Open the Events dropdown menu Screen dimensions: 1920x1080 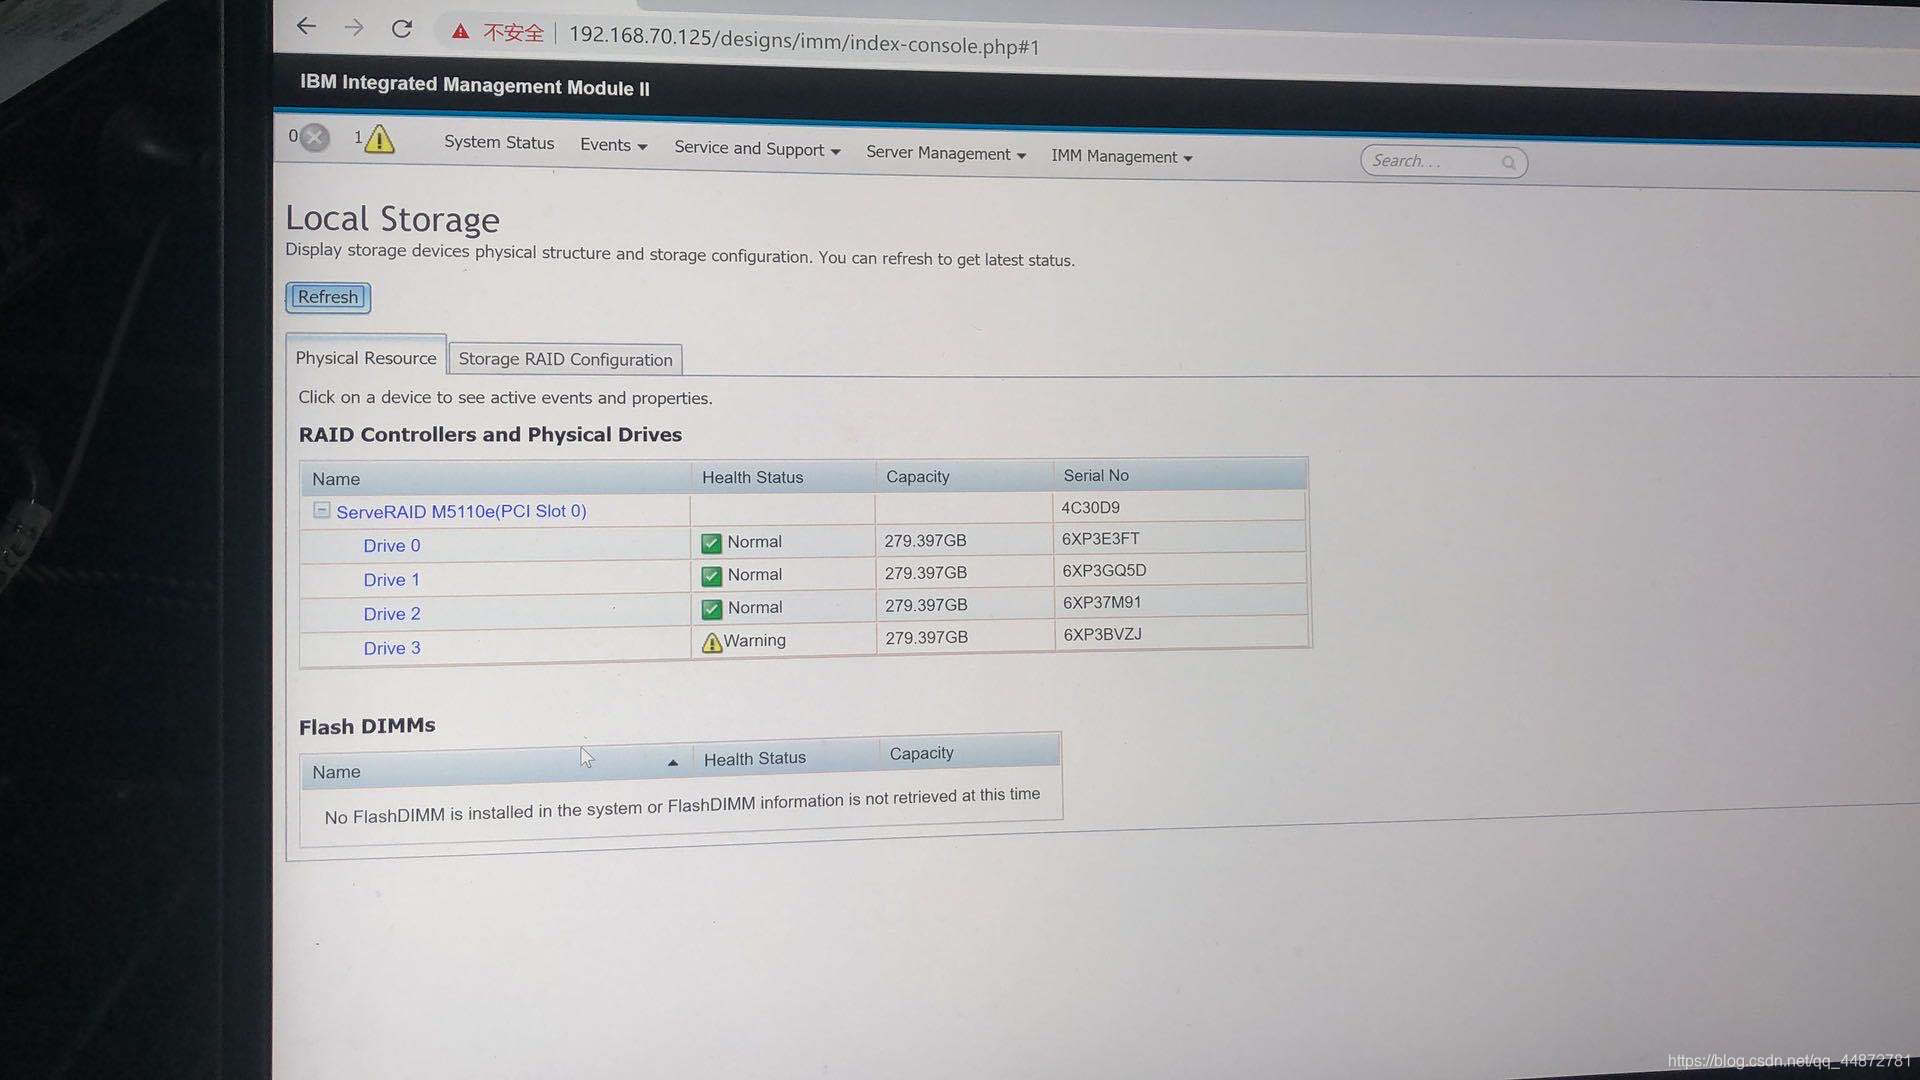[x=613, y=145]
